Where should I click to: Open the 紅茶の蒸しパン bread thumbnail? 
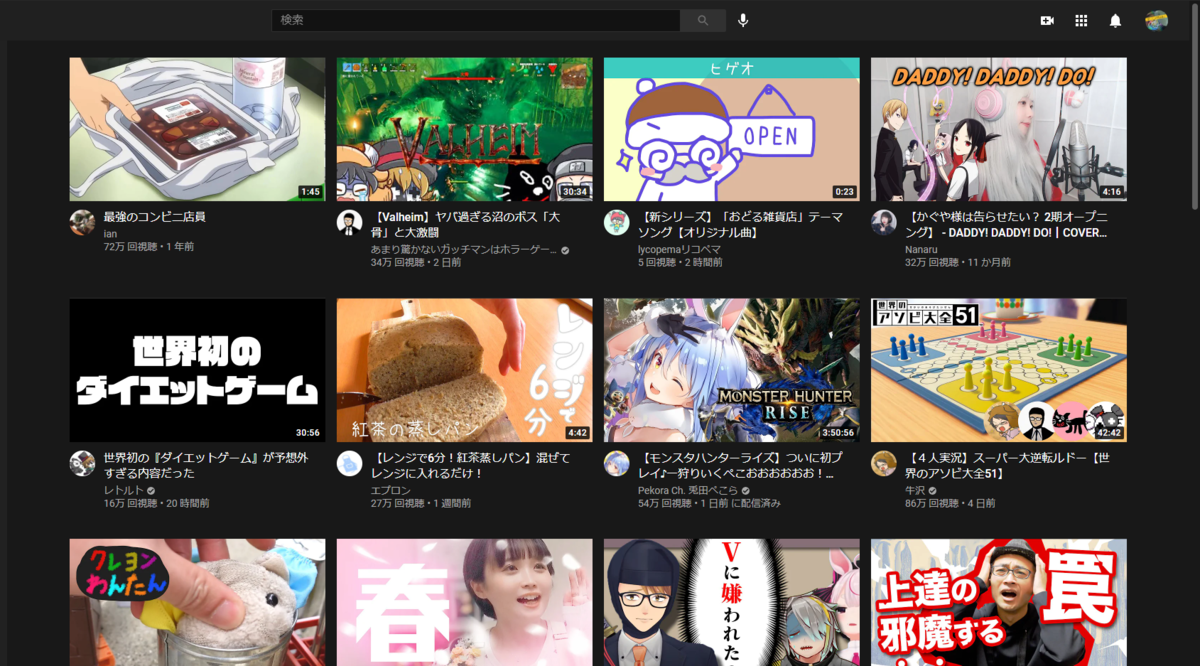(x=464, y=370)
